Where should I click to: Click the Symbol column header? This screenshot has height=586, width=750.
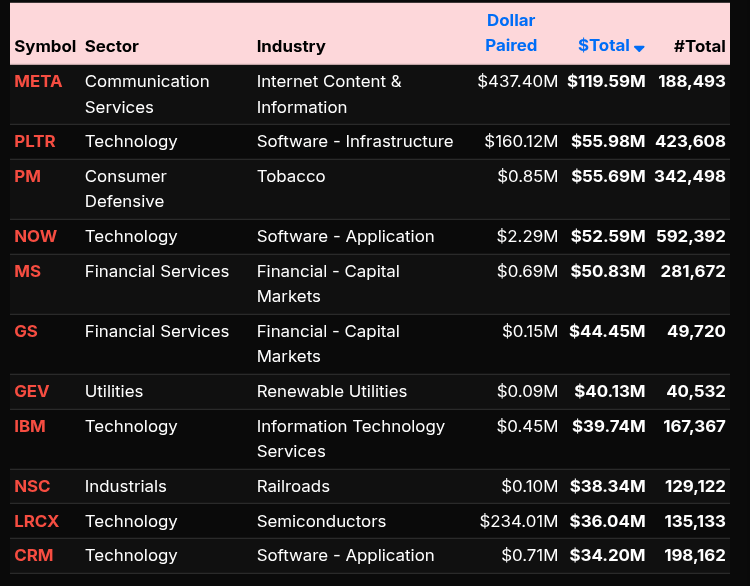coord(45,46)
